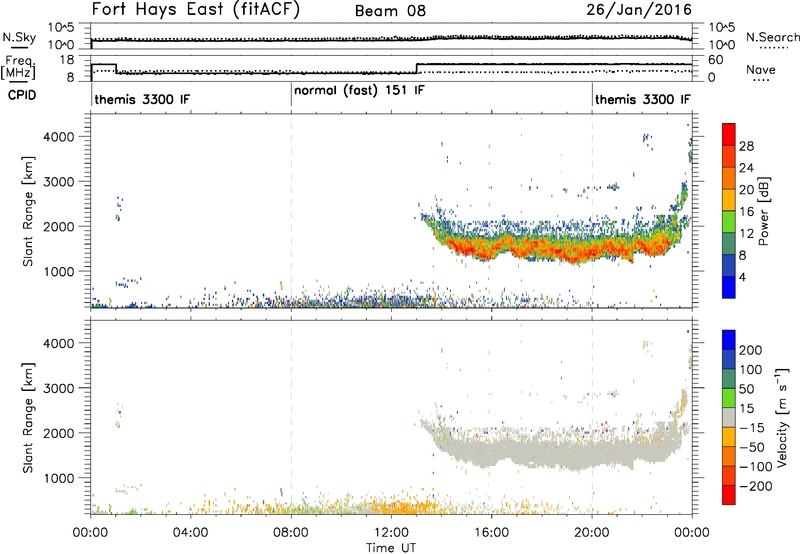
Task: Click the 'N.Sky' legend label
Action: pos(19,37)
